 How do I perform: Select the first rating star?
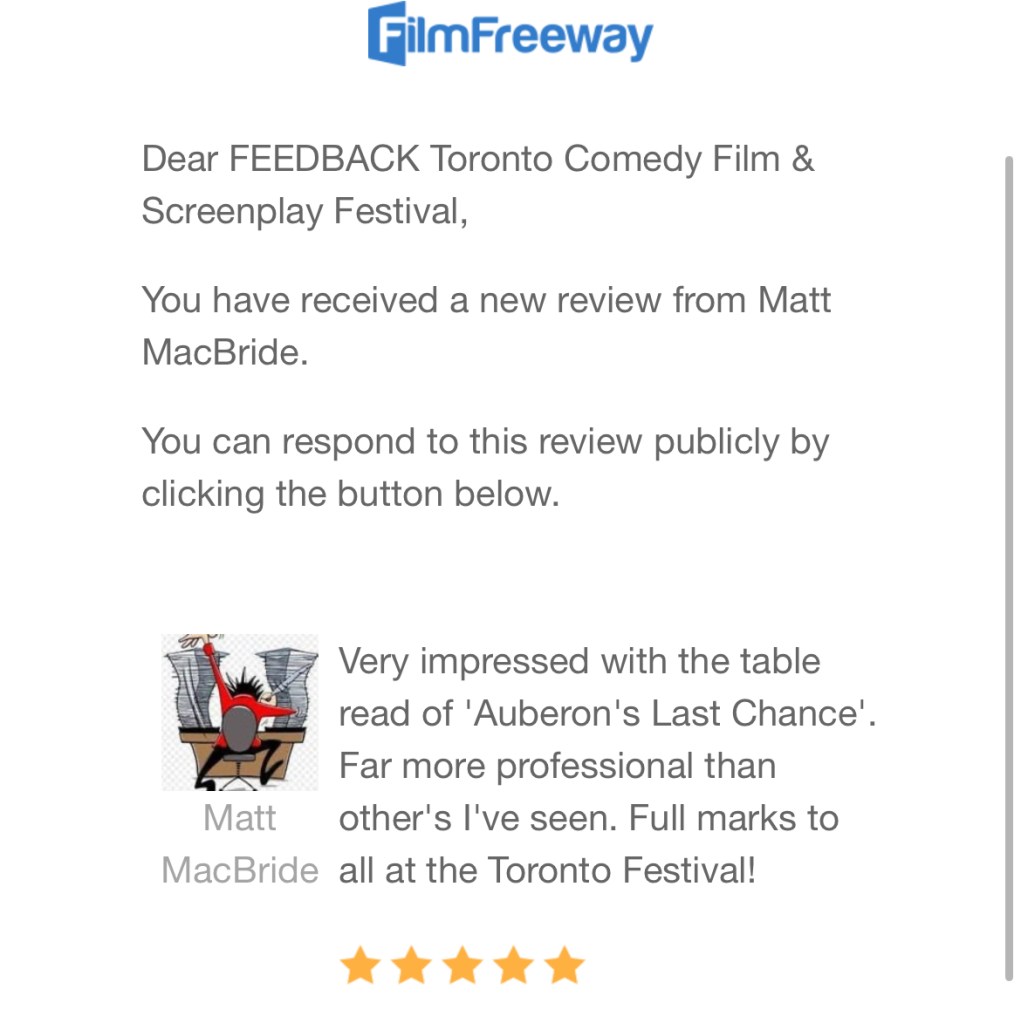(x=359, y=966)
